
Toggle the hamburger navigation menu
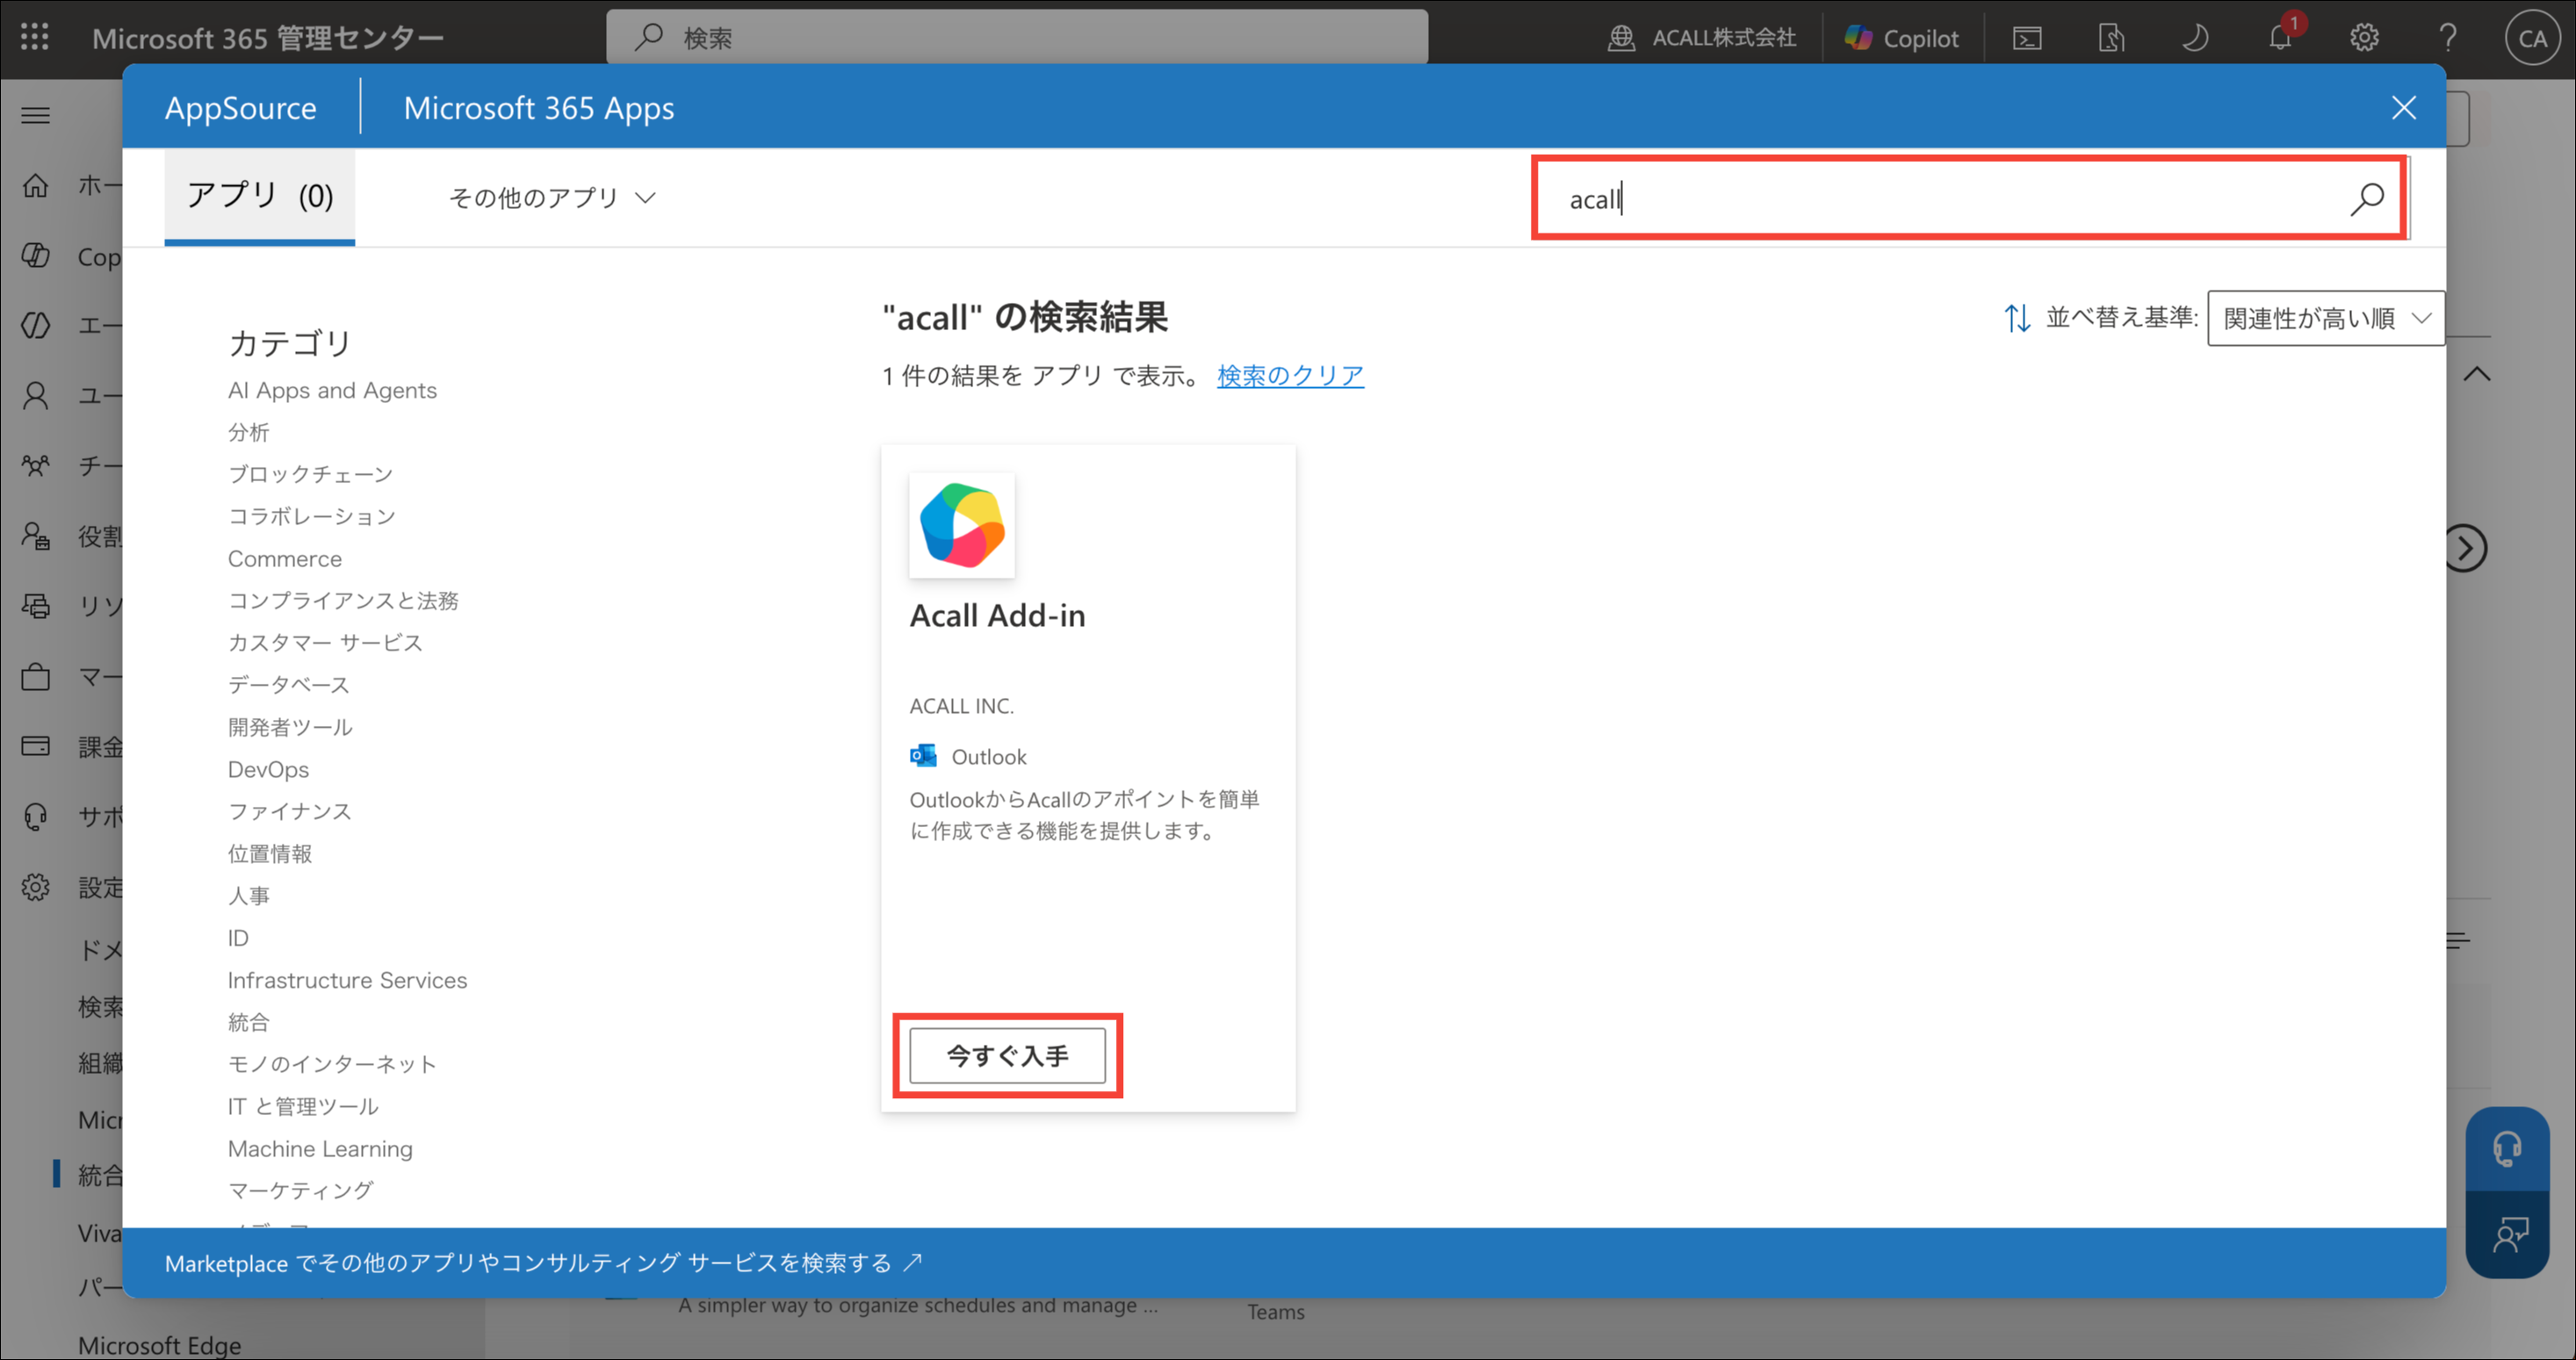tap(36, 115)
